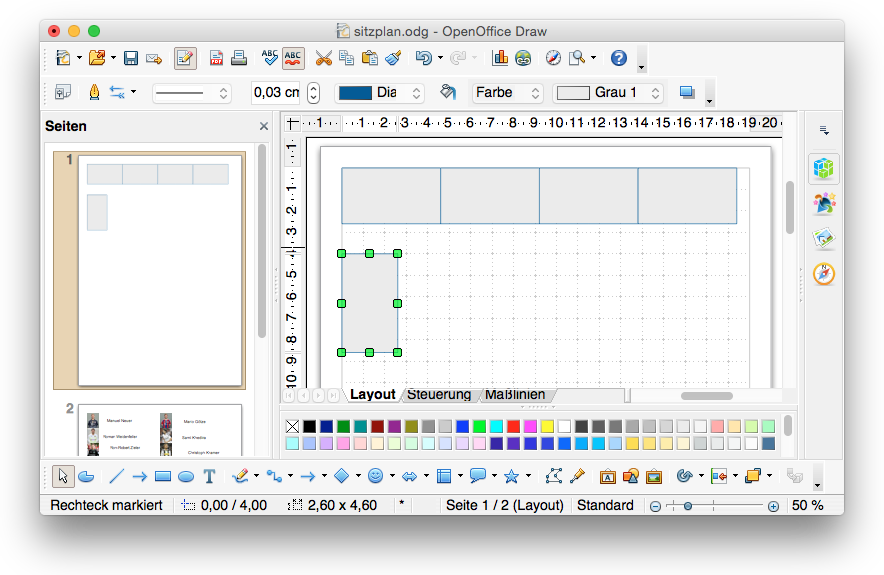Select page 2 thumbnail with photos

pos(160,430)
